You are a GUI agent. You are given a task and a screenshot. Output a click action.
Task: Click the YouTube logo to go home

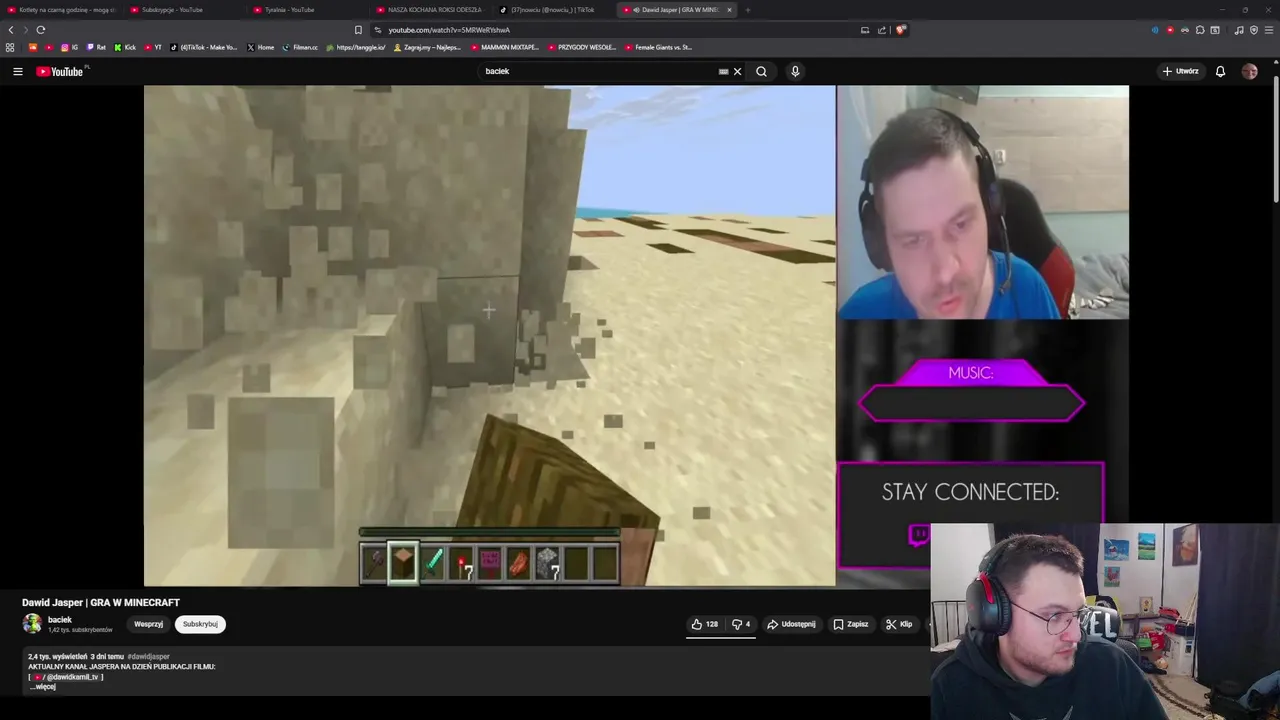point(60,71)
